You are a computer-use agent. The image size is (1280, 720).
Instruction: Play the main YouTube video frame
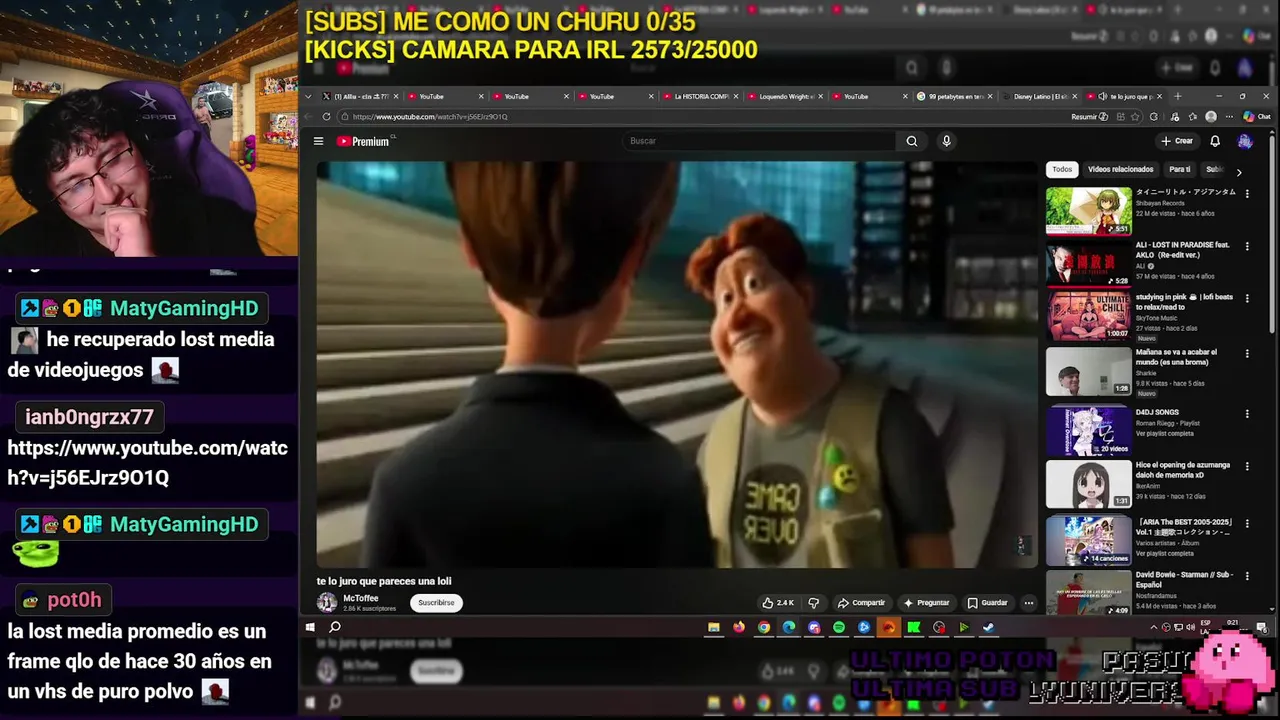coord(677,364)
